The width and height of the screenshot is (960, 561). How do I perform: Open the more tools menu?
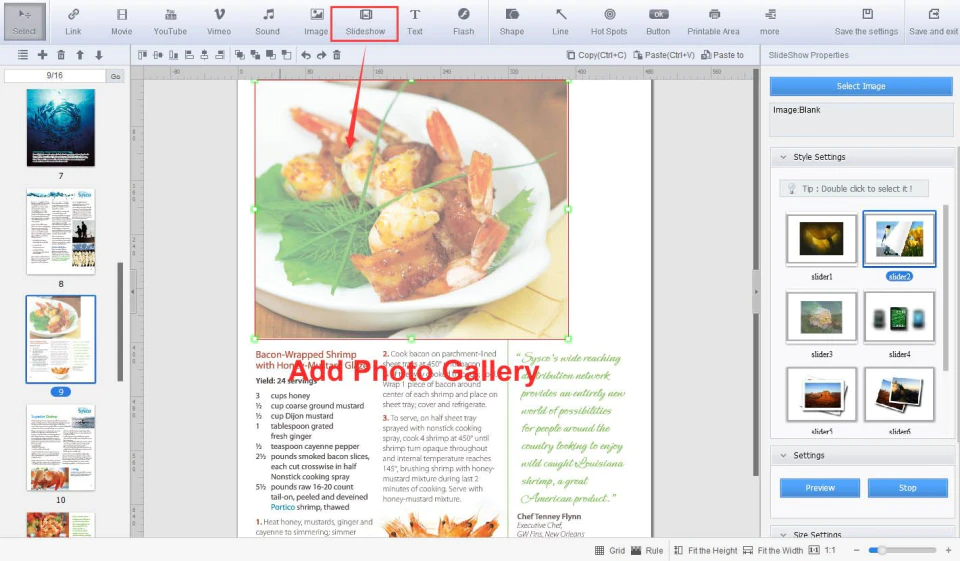[770, 22]
